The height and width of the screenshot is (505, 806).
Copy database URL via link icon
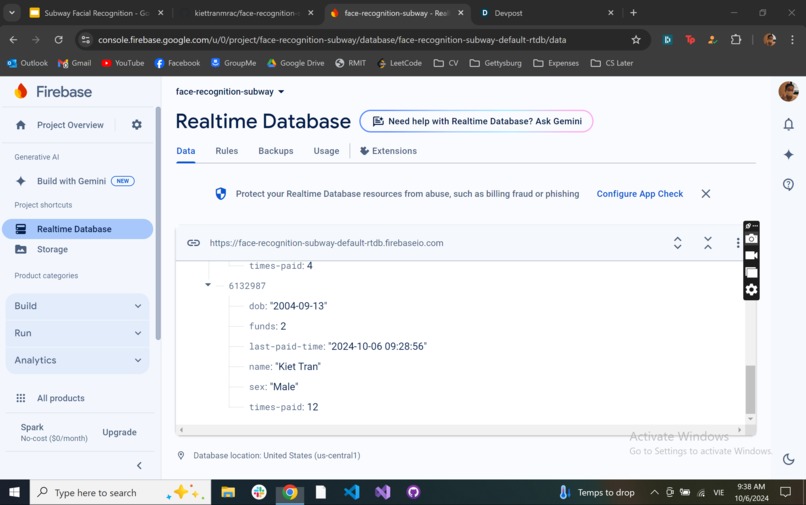point(193,243)
